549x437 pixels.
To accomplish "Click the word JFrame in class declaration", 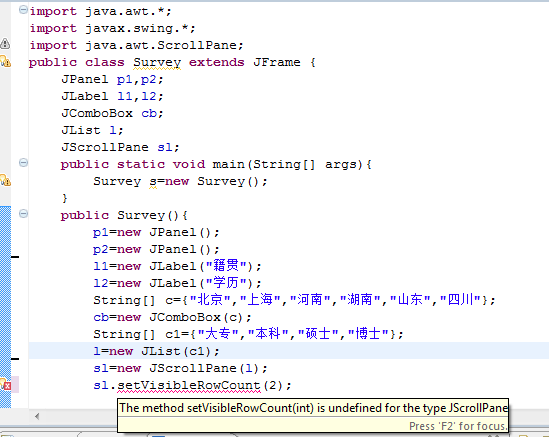I will 277,62.
